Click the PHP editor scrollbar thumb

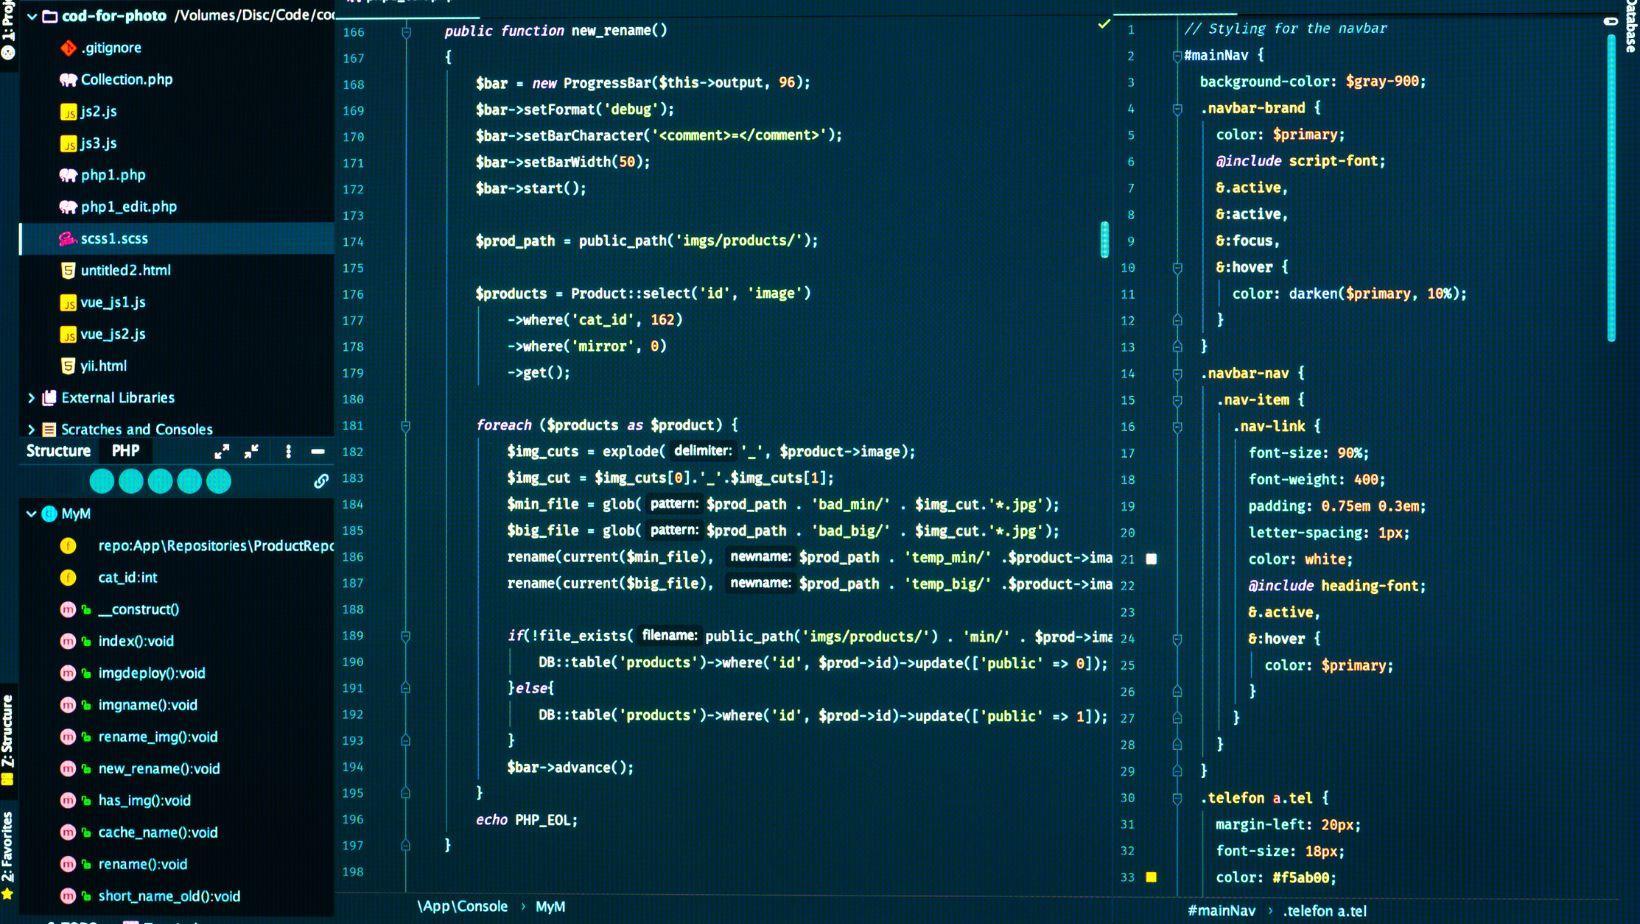1104,240
